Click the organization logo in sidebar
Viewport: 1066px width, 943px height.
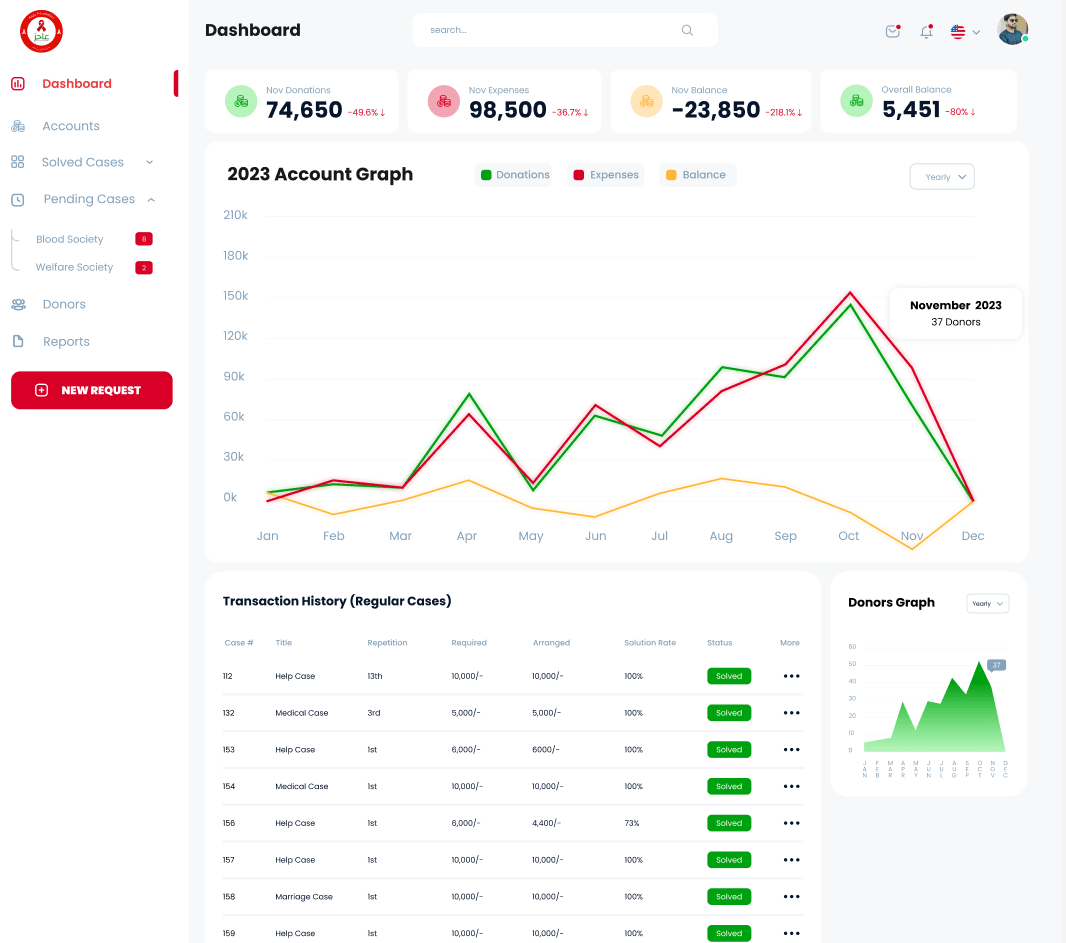tap(41, 31)
